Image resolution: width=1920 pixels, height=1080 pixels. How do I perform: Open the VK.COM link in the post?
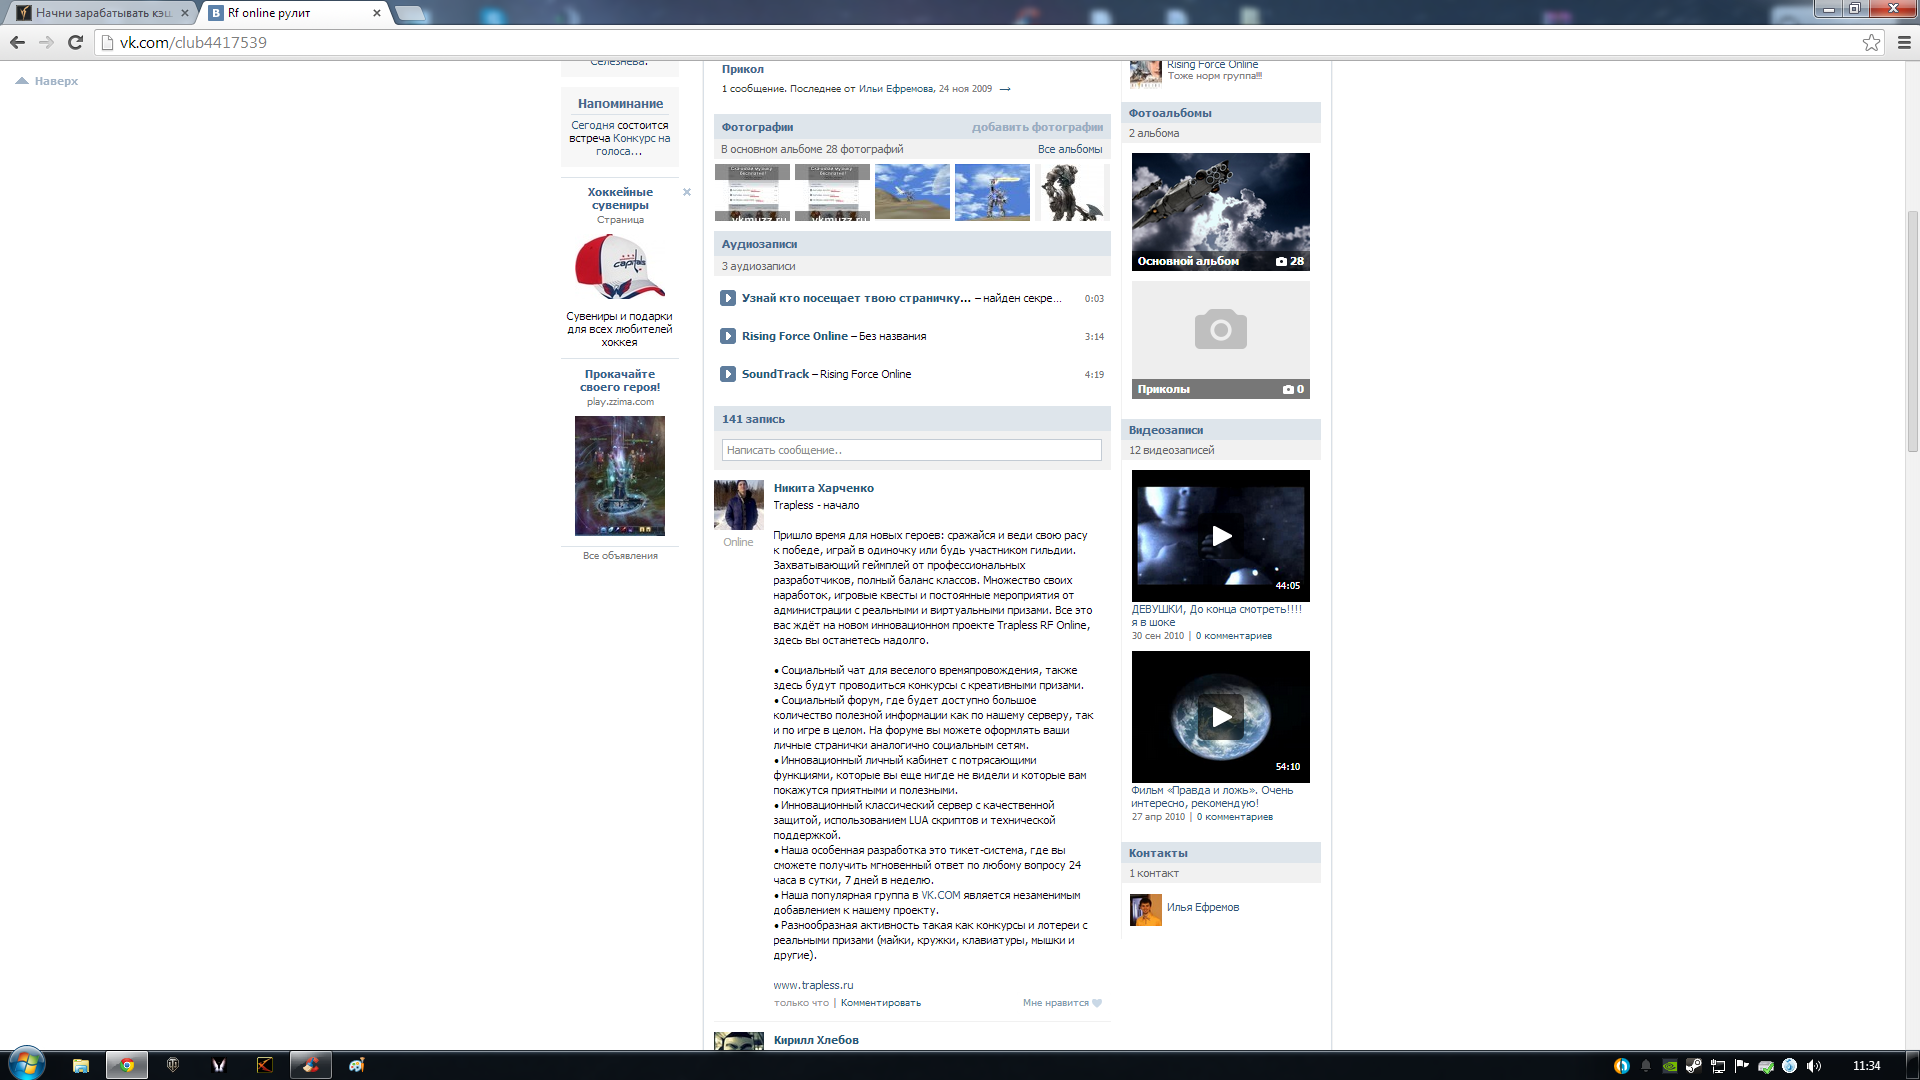(940, 895)
